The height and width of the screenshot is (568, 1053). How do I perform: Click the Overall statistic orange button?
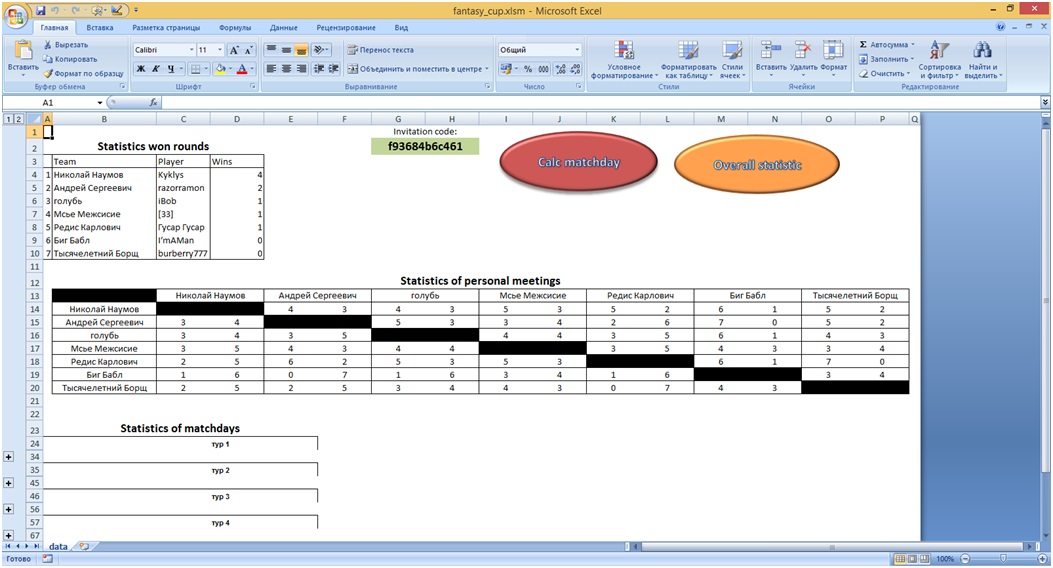757,164
